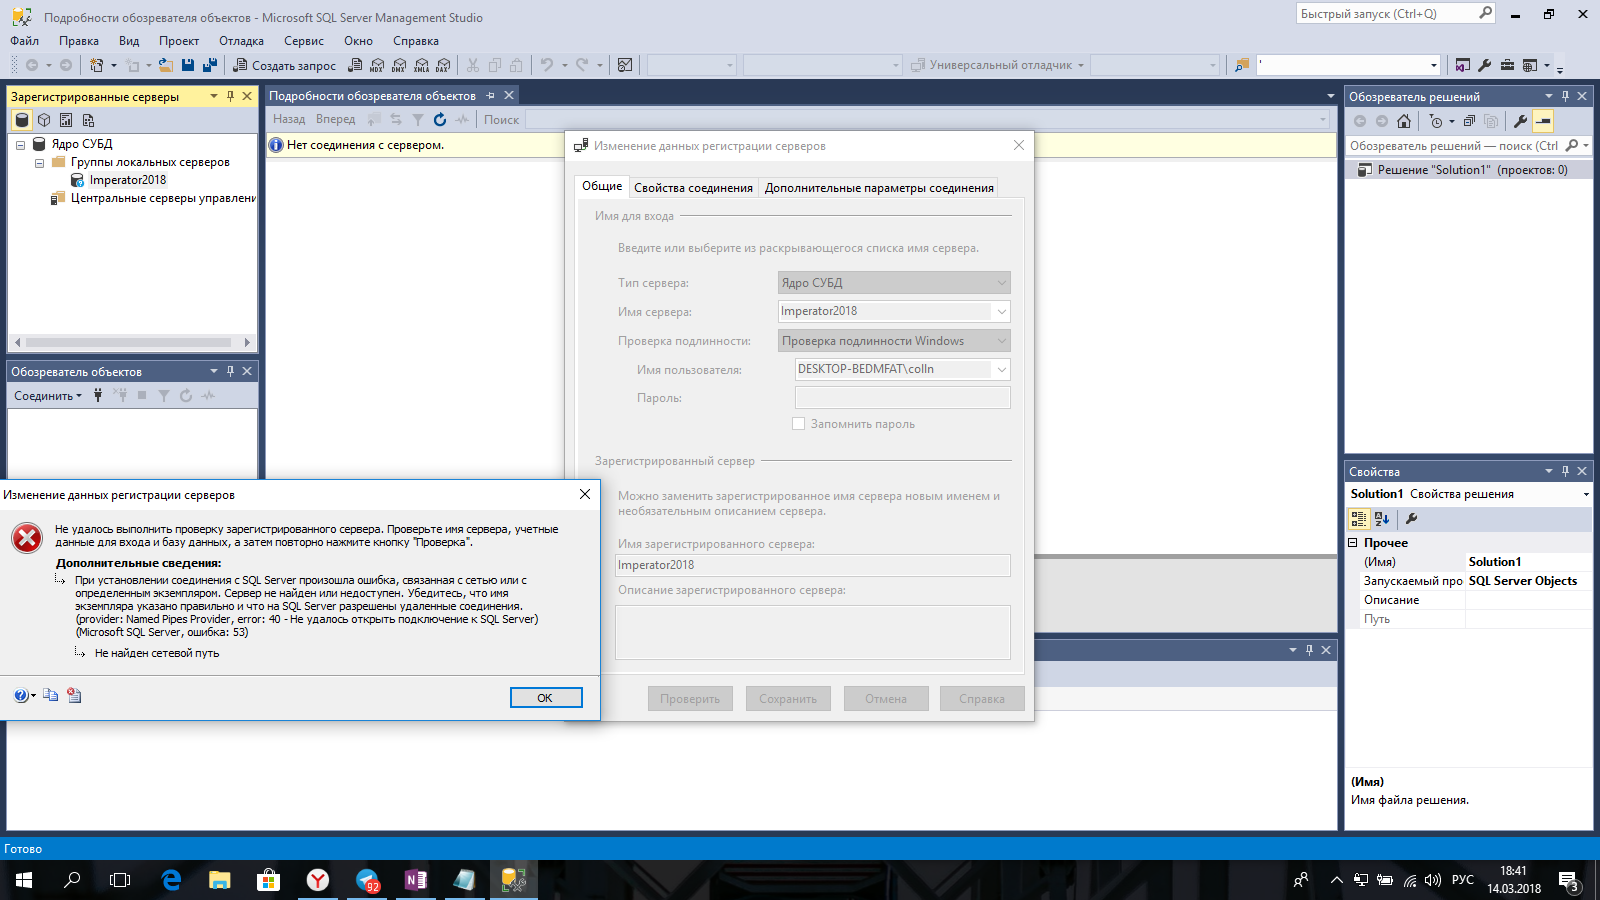Open the Файл menu
1600x900 pixels.
pos(25,41)
